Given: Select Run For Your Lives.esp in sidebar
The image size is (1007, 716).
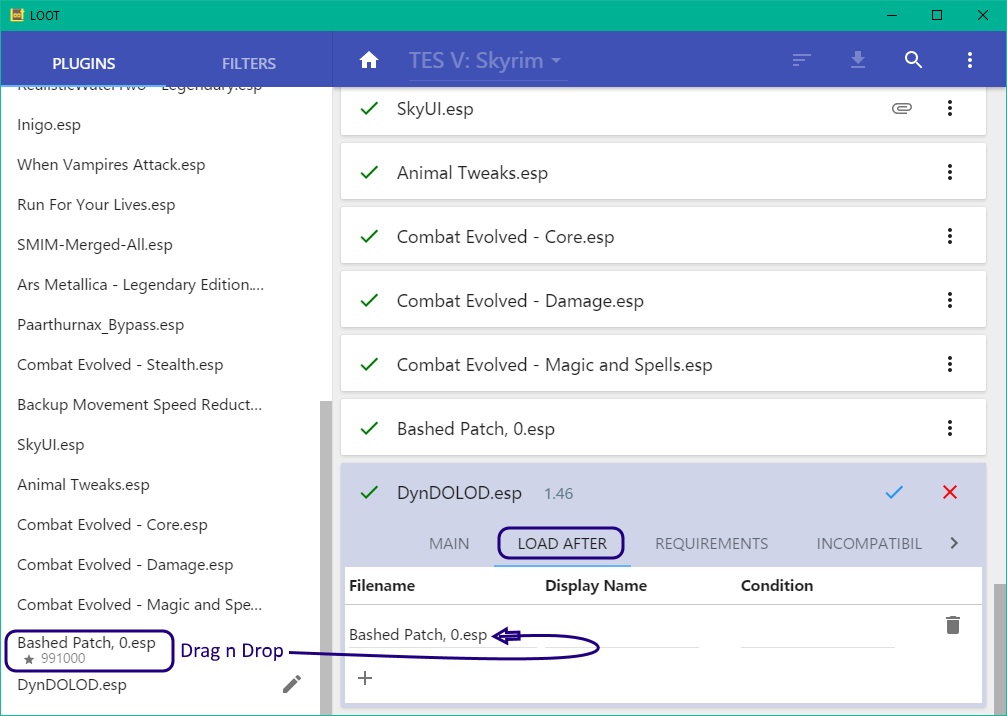Looking at the screenshot, I should point(96,205).
